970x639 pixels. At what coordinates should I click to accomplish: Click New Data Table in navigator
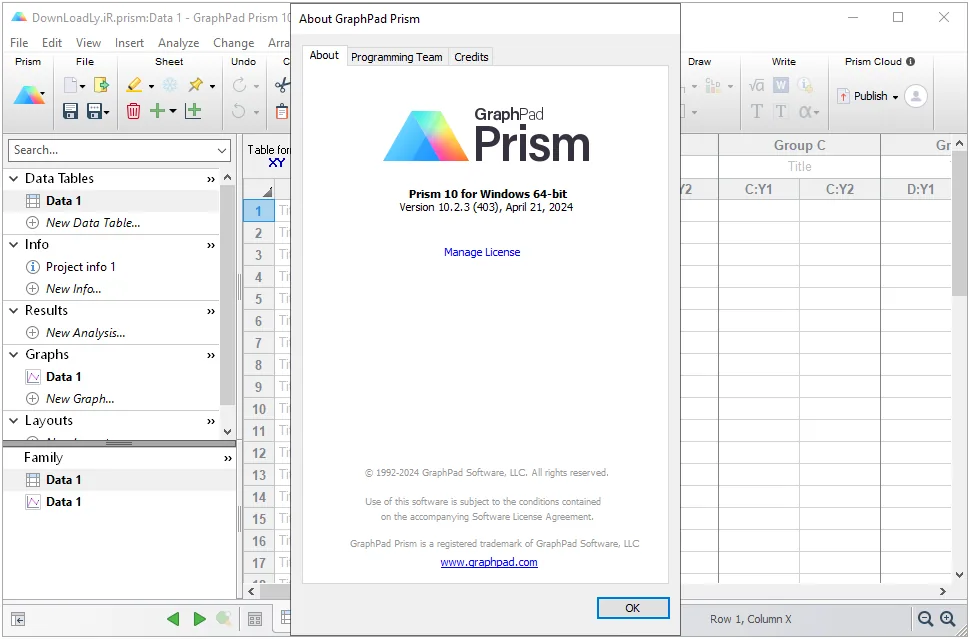click(x=93, y=223)
